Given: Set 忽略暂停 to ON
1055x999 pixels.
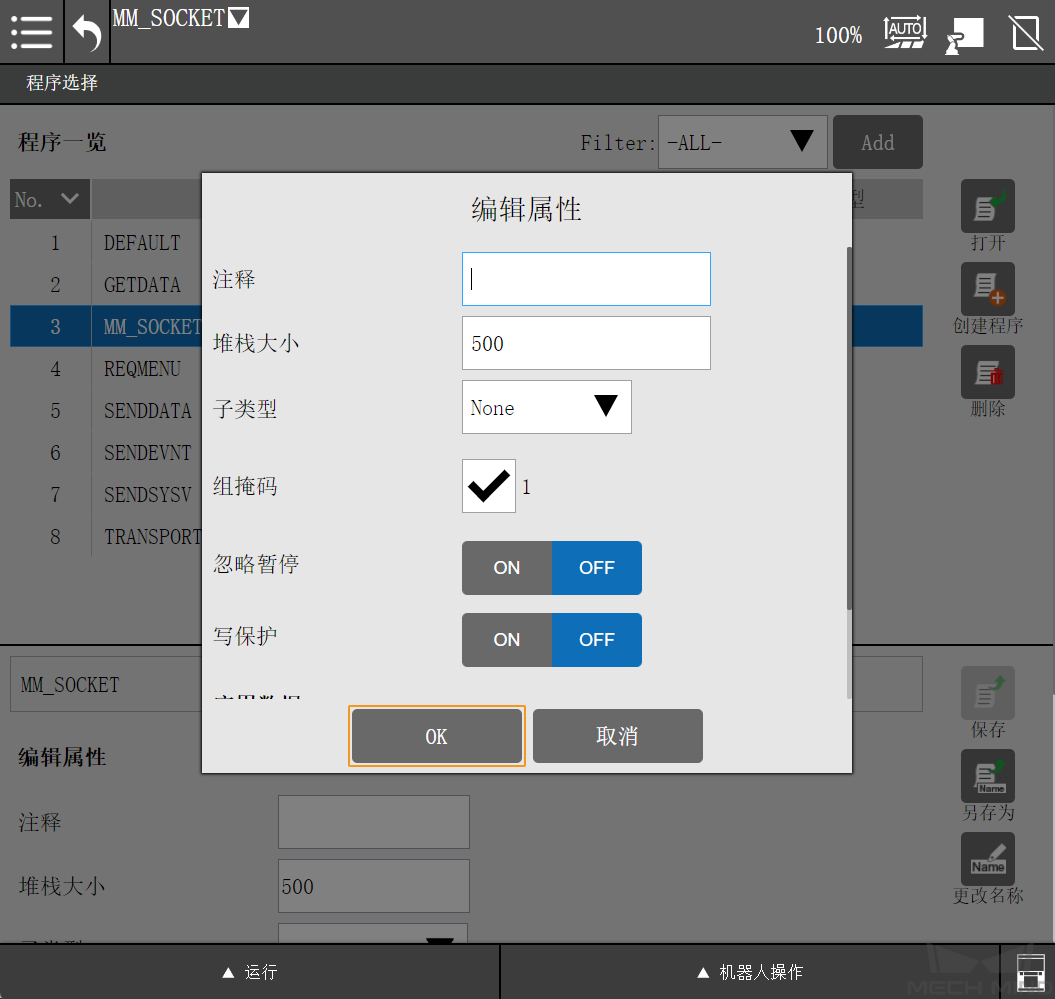Looking at the screenshot, I should (507, 568).
